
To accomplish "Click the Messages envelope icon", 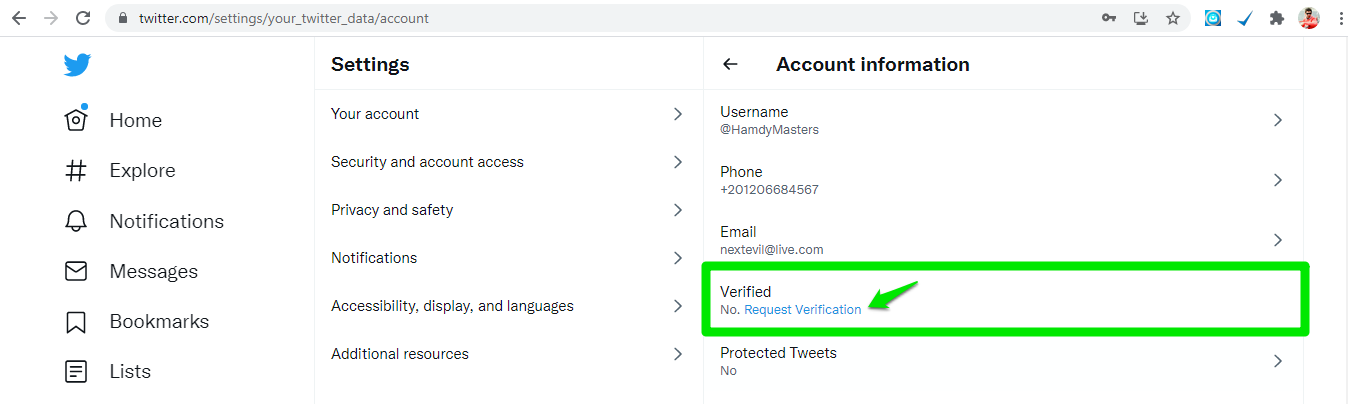I will pyautogui.click(x=76, y=271).
